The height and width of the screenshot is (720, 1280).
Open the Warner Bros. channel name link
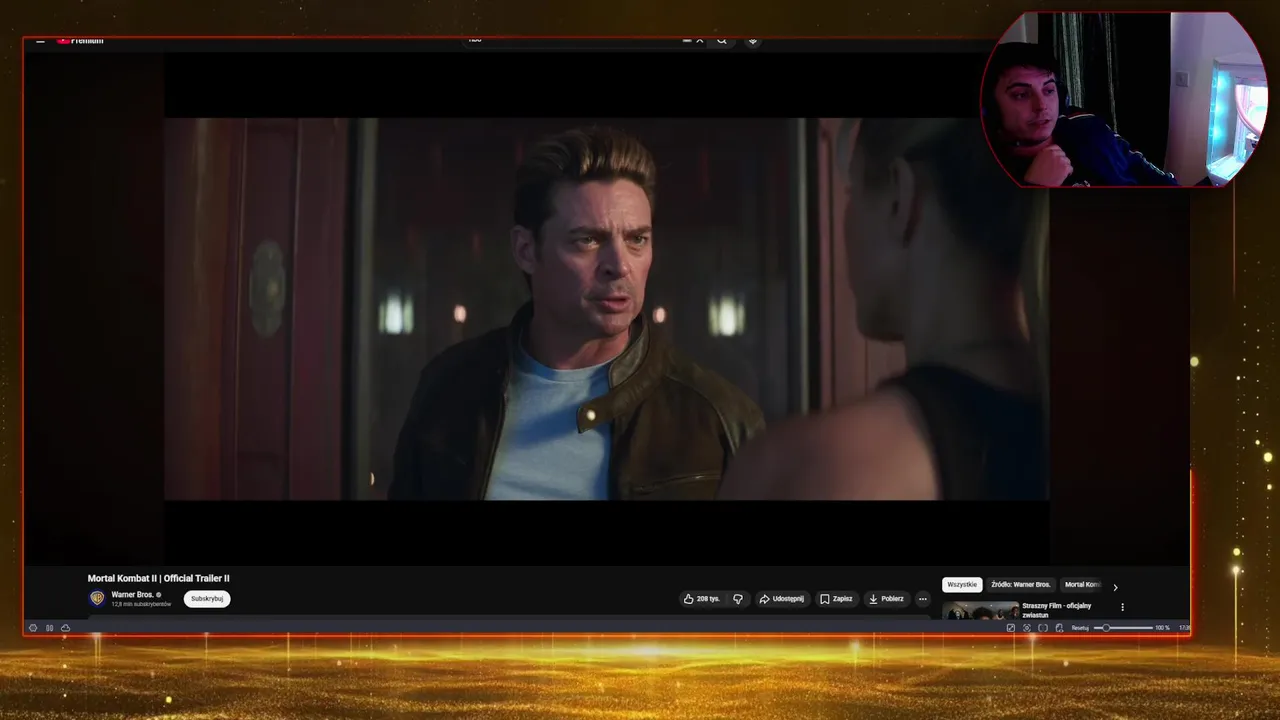coord(132,594)
